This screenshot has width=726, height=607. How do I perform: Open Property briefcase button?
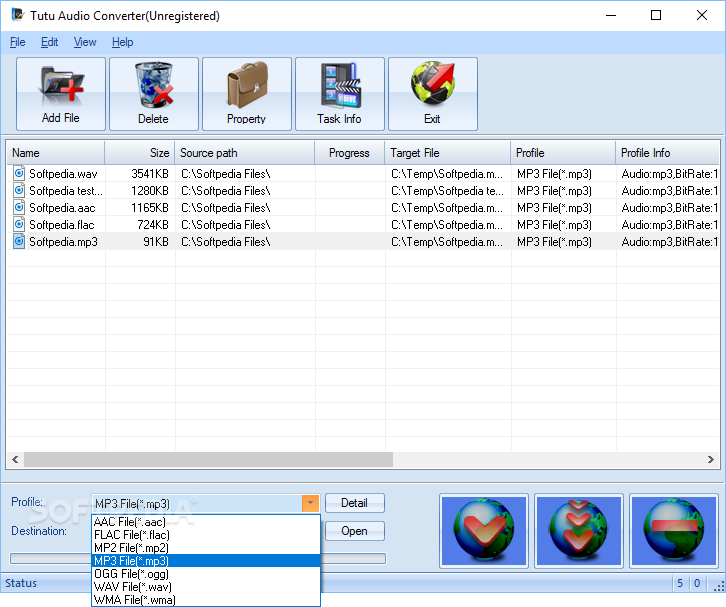[x=247, y=94]
